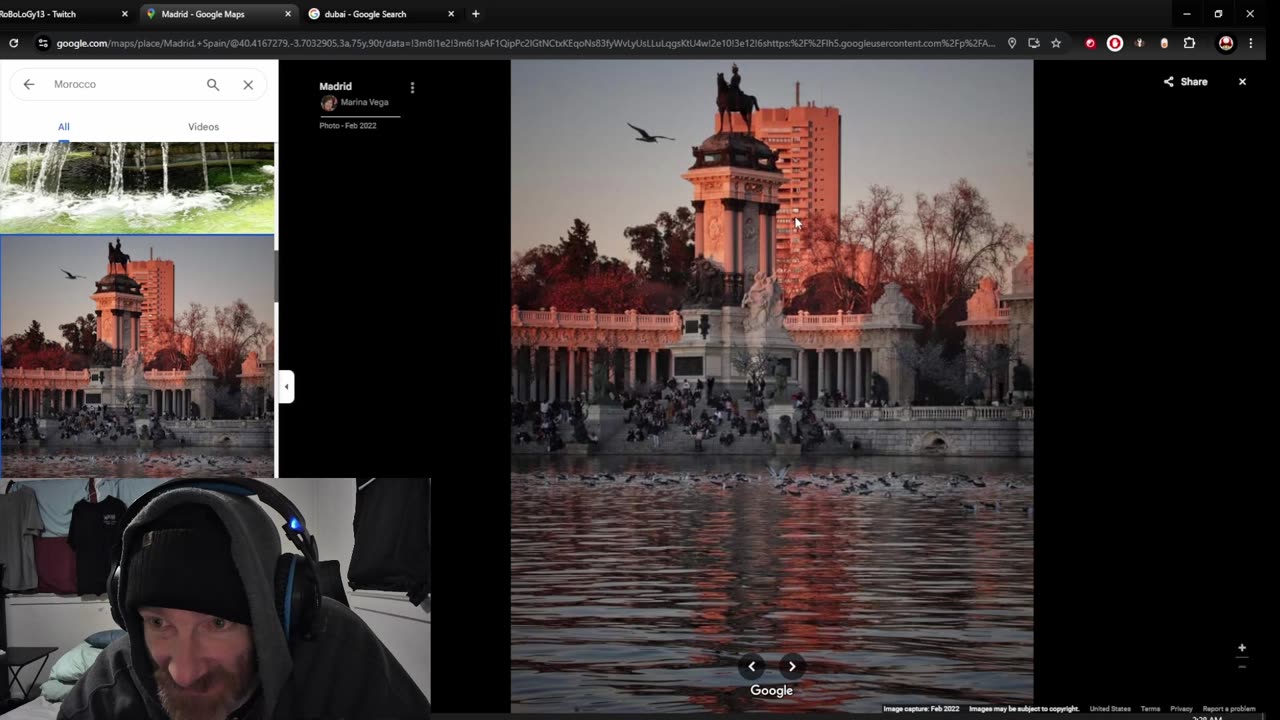1280x720 pixels.
Task: Open the Chrome profile avatar
Action: click(x=1226, y=43)
